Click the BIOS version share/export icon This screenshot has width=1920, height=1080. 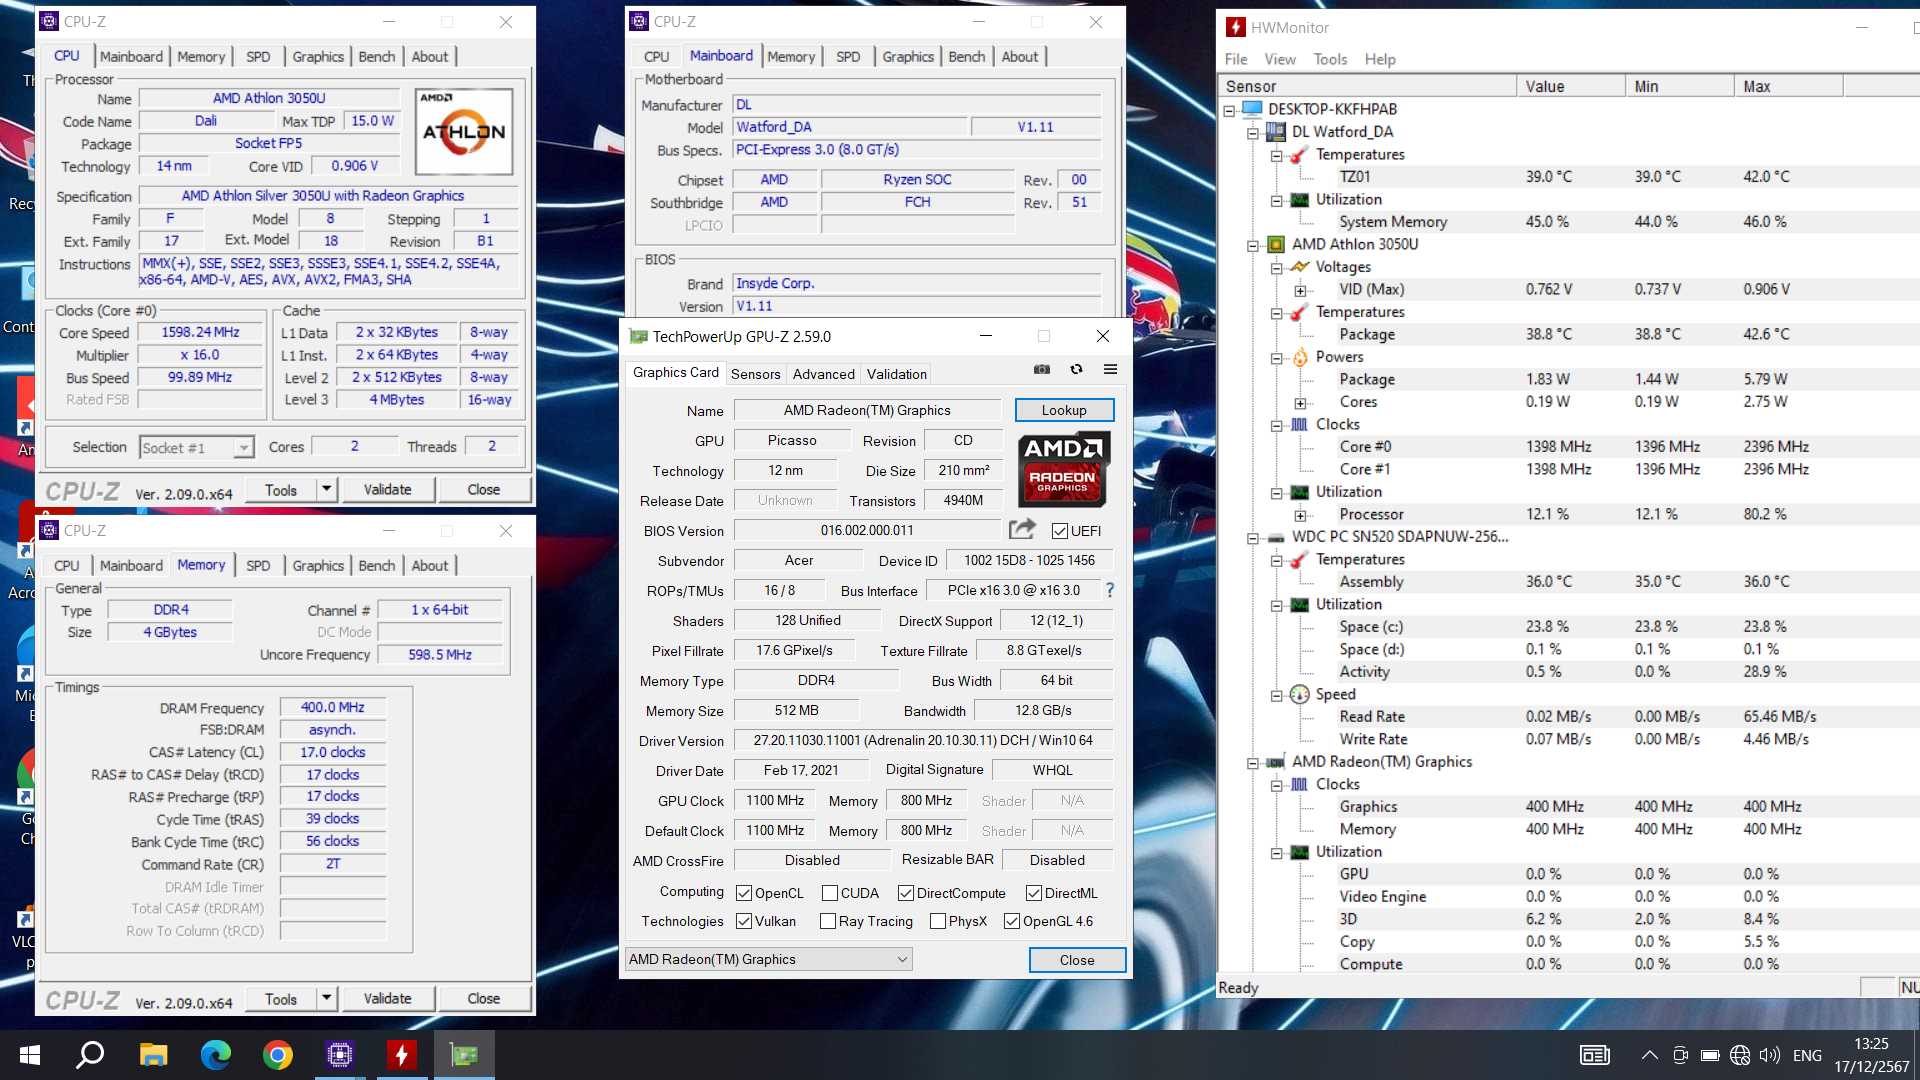[x=1022, y=529]
